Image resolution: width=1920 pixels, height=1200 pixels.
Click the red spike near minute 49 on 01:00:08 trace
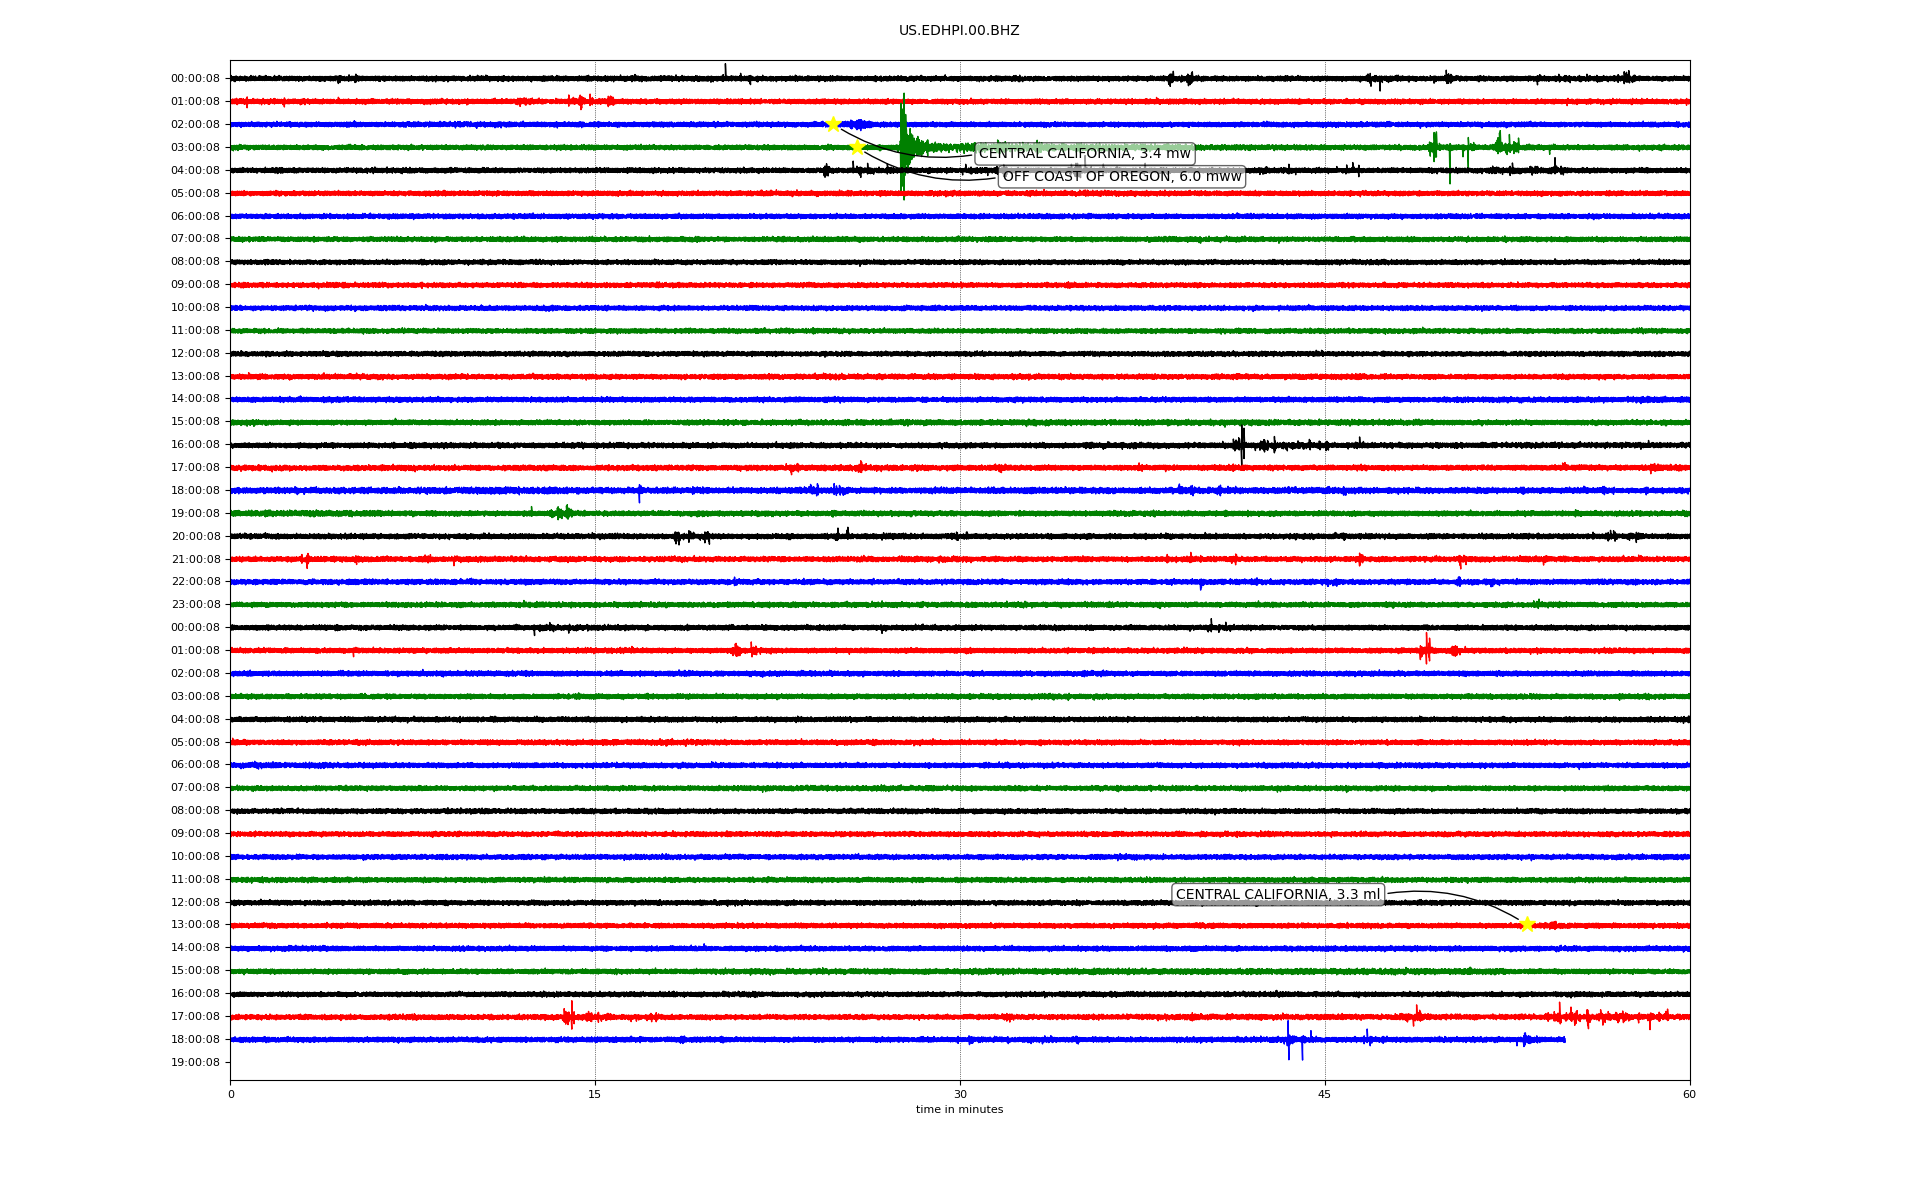point(1426,650)
